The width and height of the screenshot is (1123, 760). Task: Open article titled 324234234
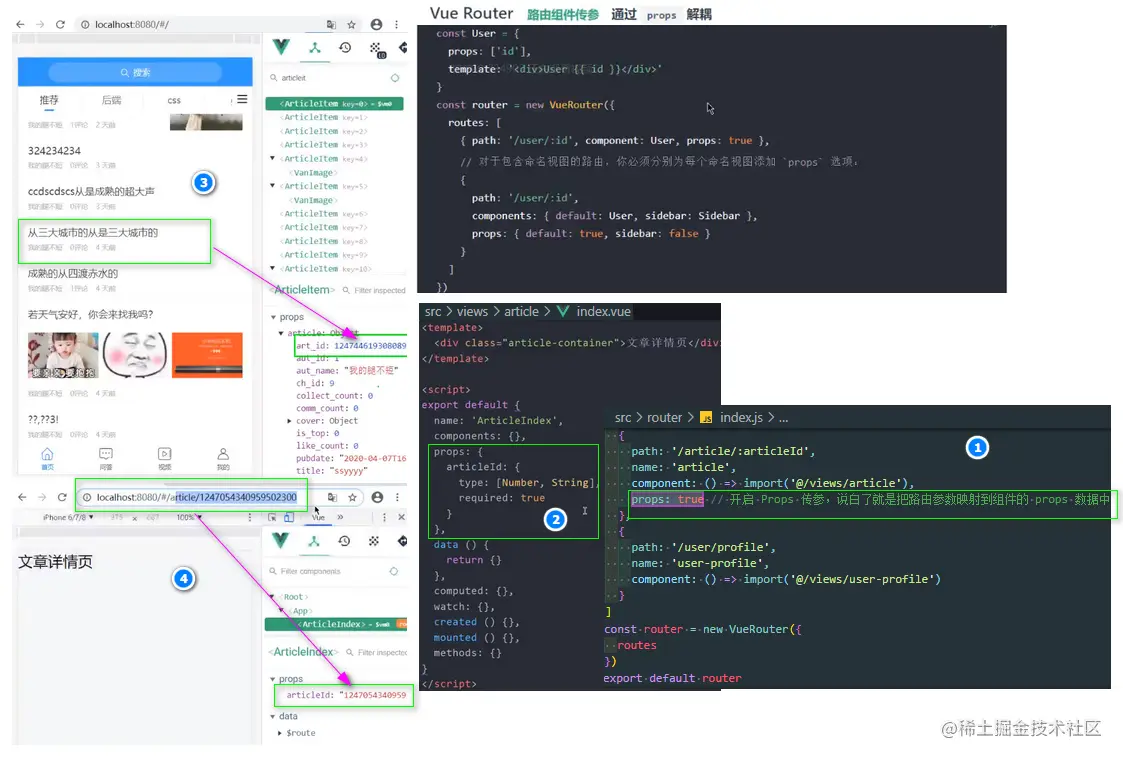pos(54,151)
